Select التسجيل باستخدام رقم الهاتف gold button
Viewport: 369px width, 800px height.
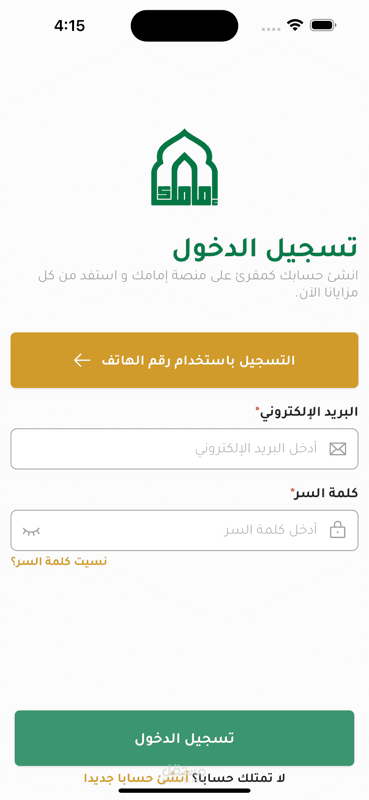[184, 360]
